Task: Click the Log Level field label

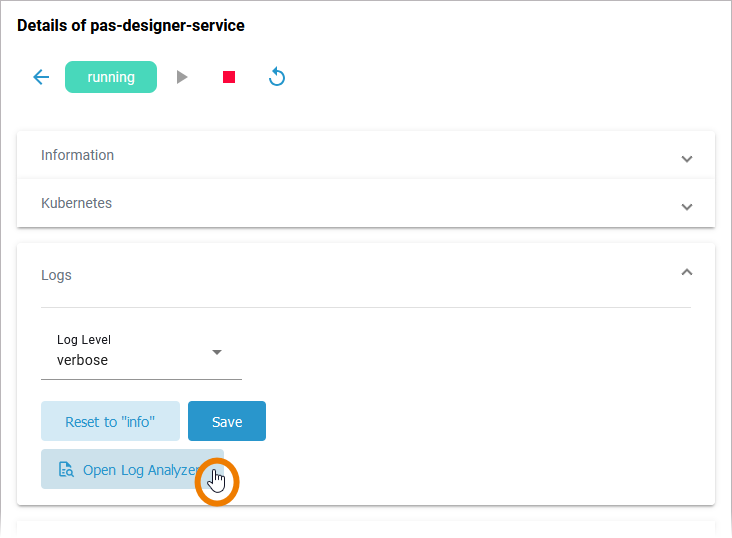Action: coord(84,340)
